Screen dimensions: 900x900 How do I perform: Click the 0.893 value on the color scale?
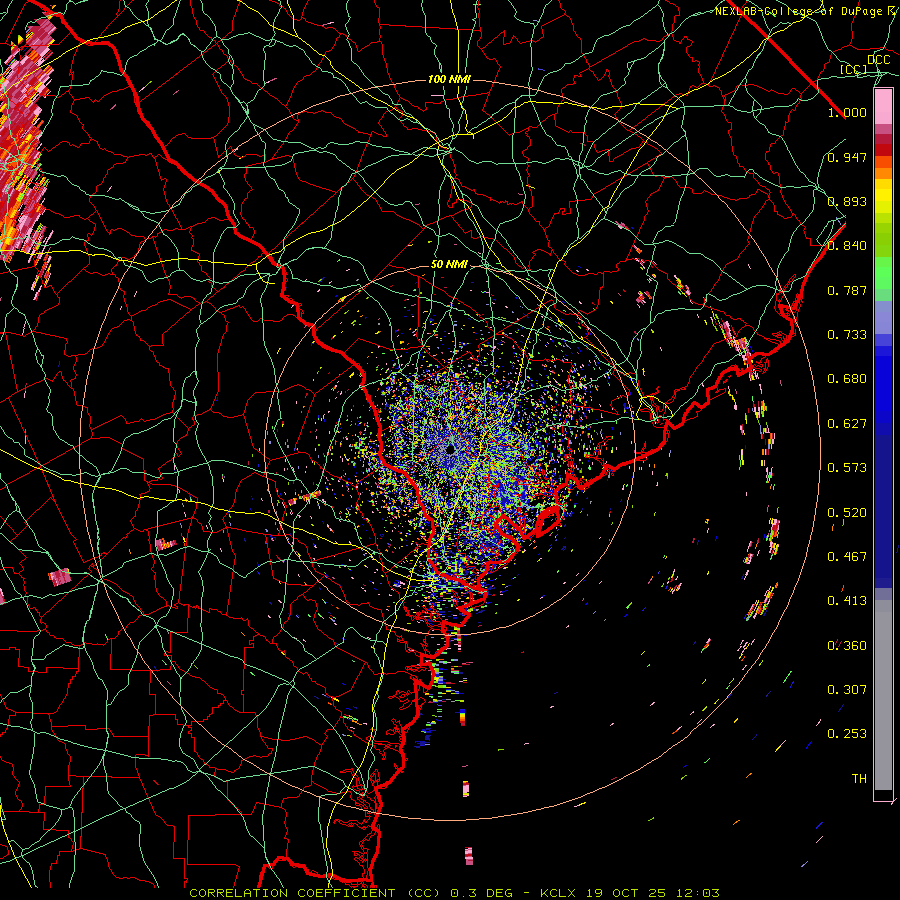pyautogui.click(x=847, y=201)
